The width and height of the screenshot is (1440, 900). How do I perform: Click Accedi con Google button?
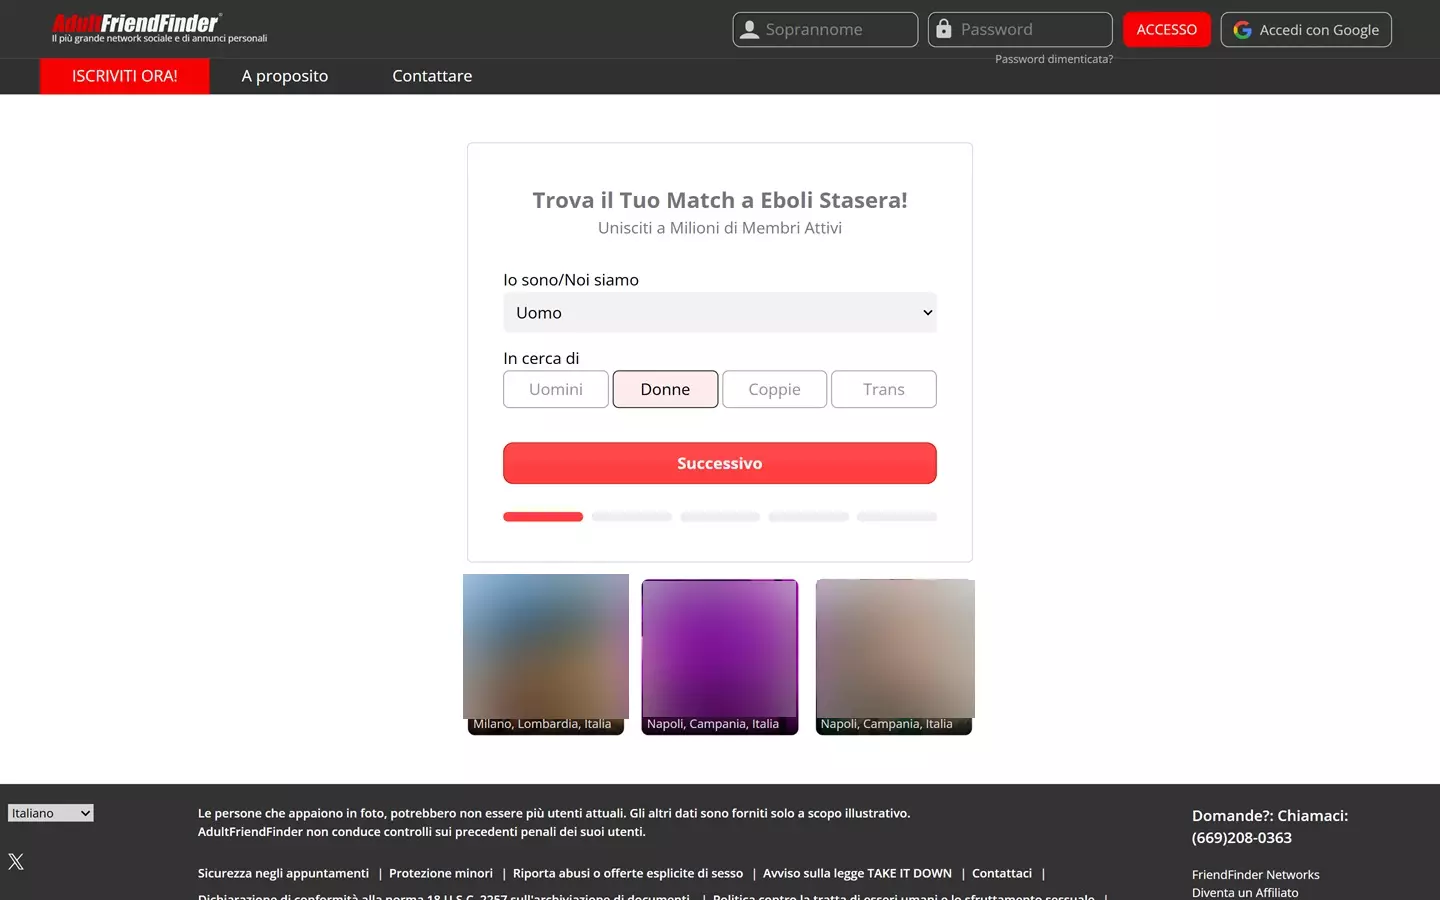tap(1306, 30)
